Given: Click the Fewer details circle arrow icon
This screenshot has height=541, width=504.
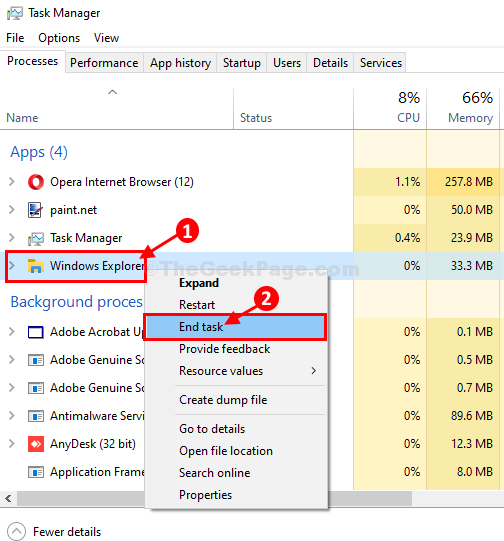Looking at the screenshot, I should (16, 532).
